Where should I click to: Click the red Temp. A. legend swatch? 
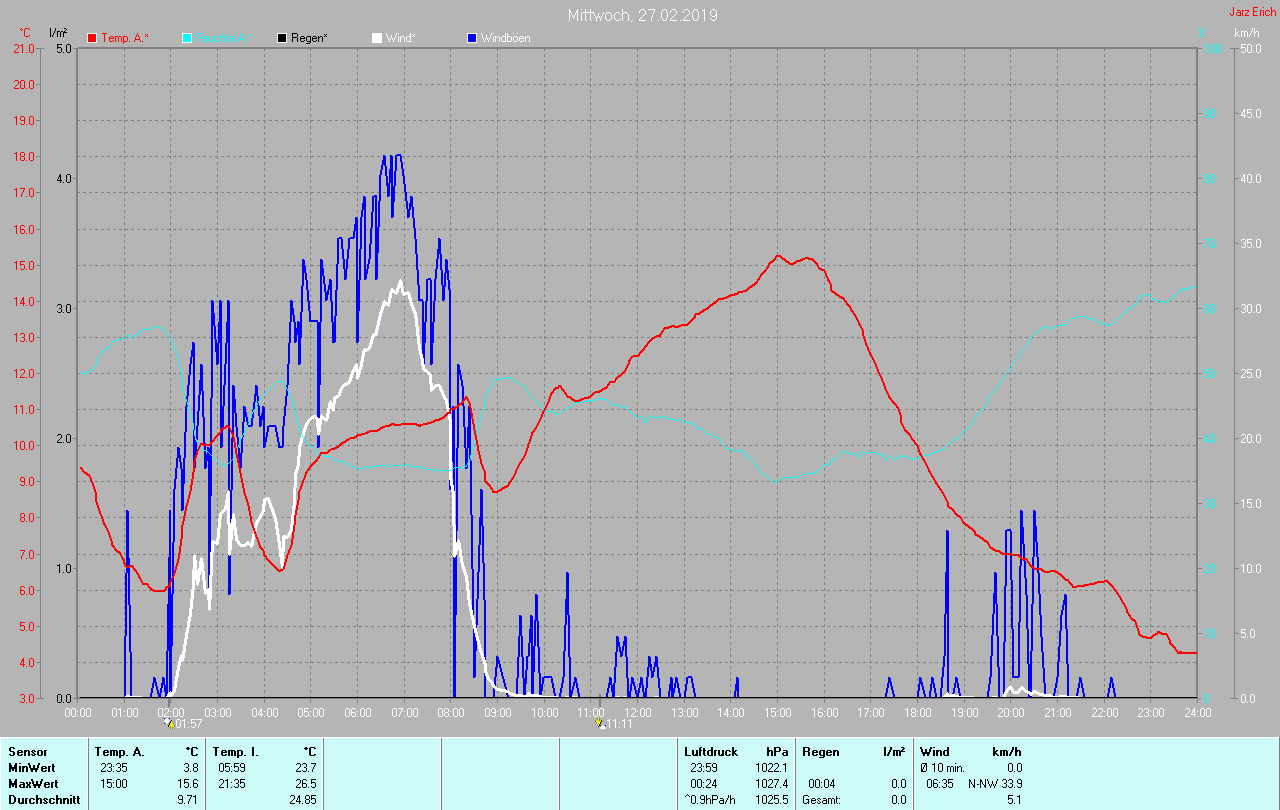coord(92,38)
